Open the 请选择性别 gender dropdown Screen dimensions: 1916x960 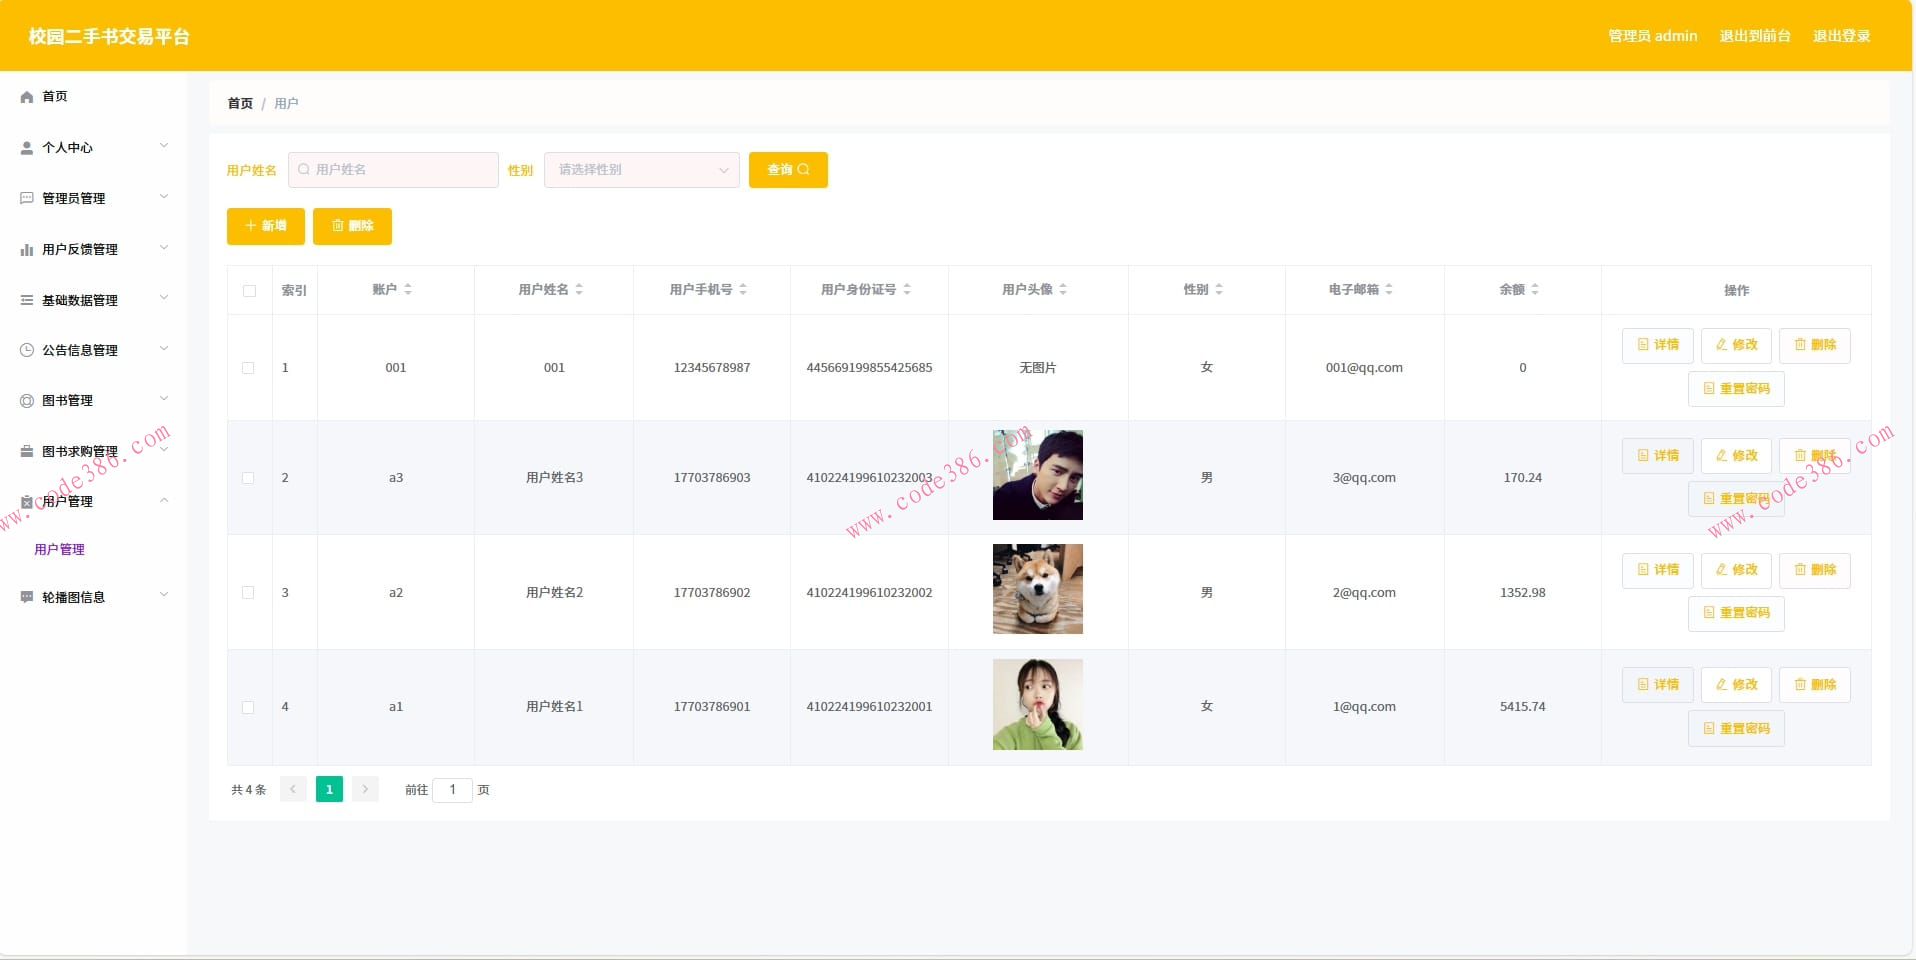tap(641, 170)
